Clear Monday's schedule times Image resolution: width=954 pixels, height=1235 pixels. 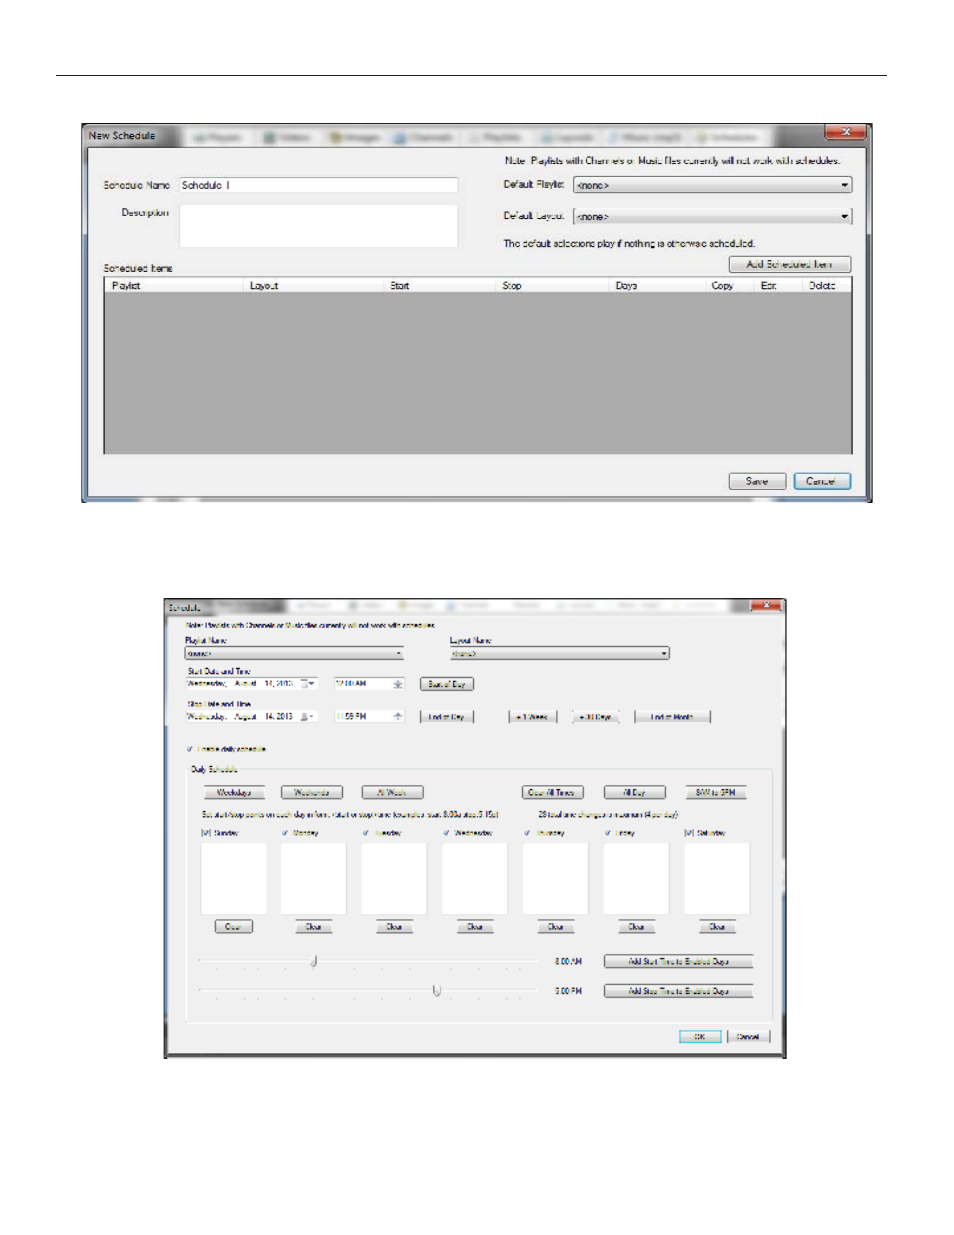(x=314, y=927)
